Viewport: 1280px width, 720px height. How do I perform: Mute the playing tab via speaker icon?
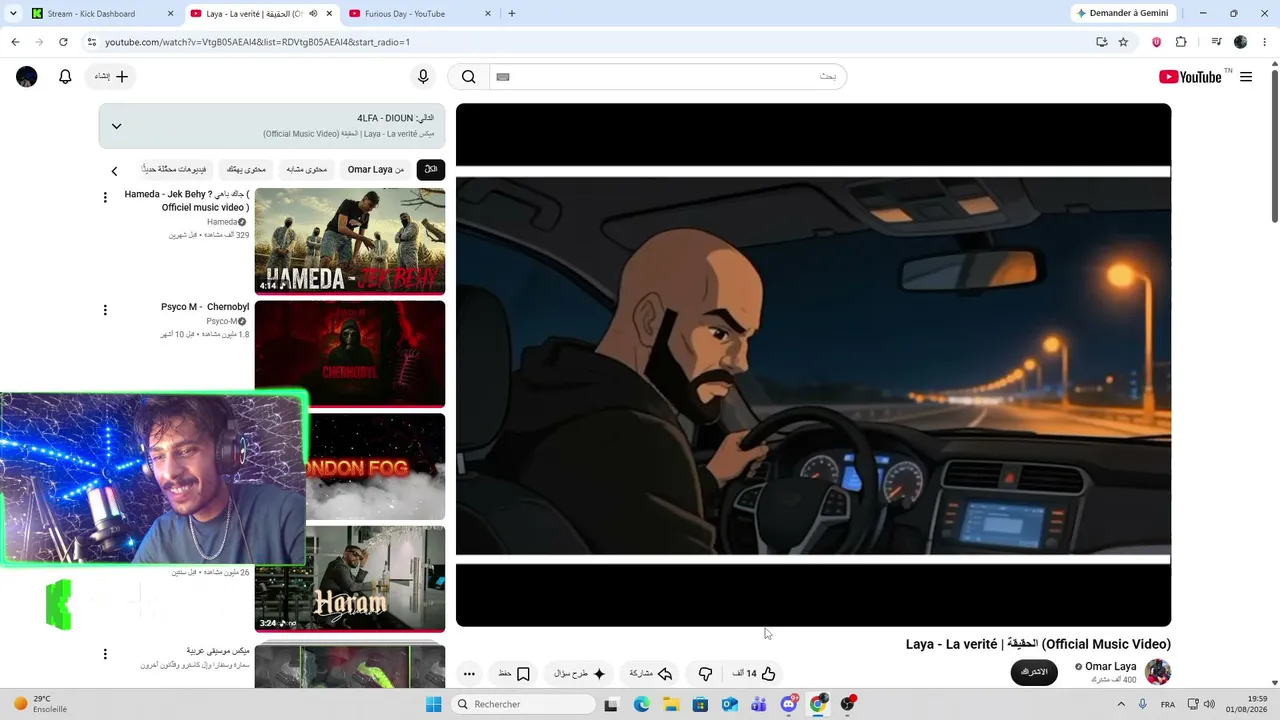313,14
